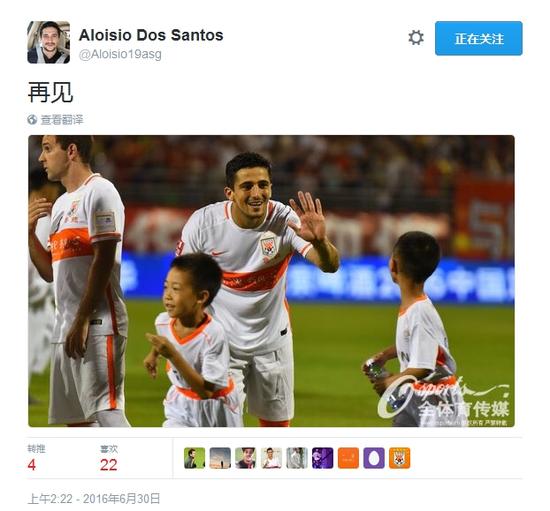550x511 pixels.
Task: Open first liker avatar with green background
Action: click(x=194, y=458)
